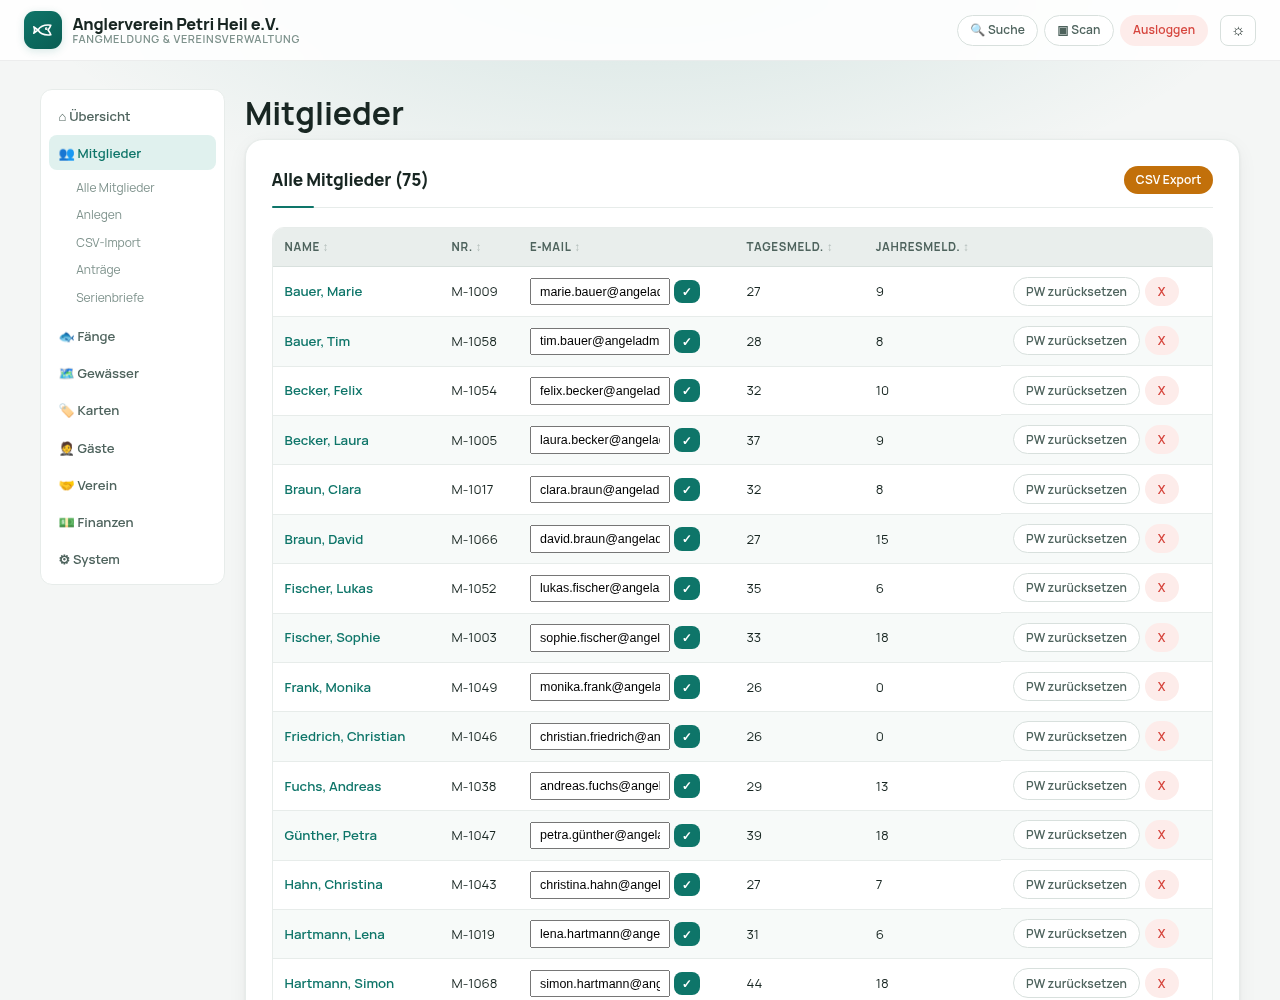1280x1000 pixels.
Task: Delete Lukas Fischer via X button
Action: tap(1161, 588)
